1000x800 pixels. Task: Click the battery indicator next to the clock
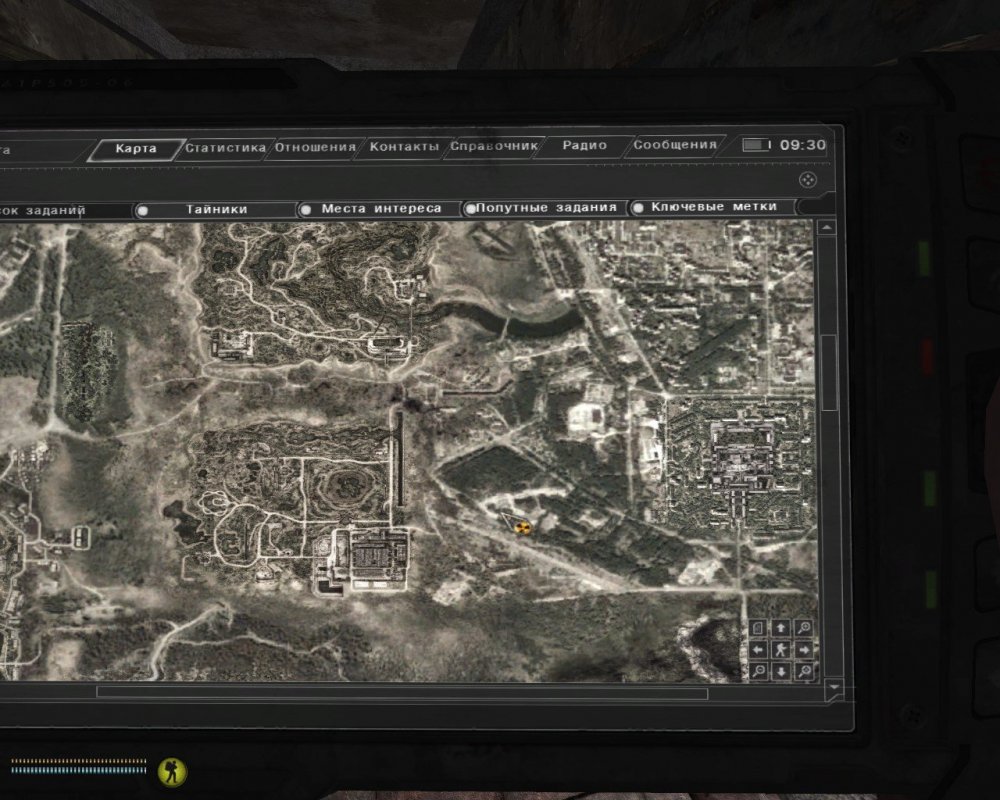pyautogui.click(x=756, y=145)
